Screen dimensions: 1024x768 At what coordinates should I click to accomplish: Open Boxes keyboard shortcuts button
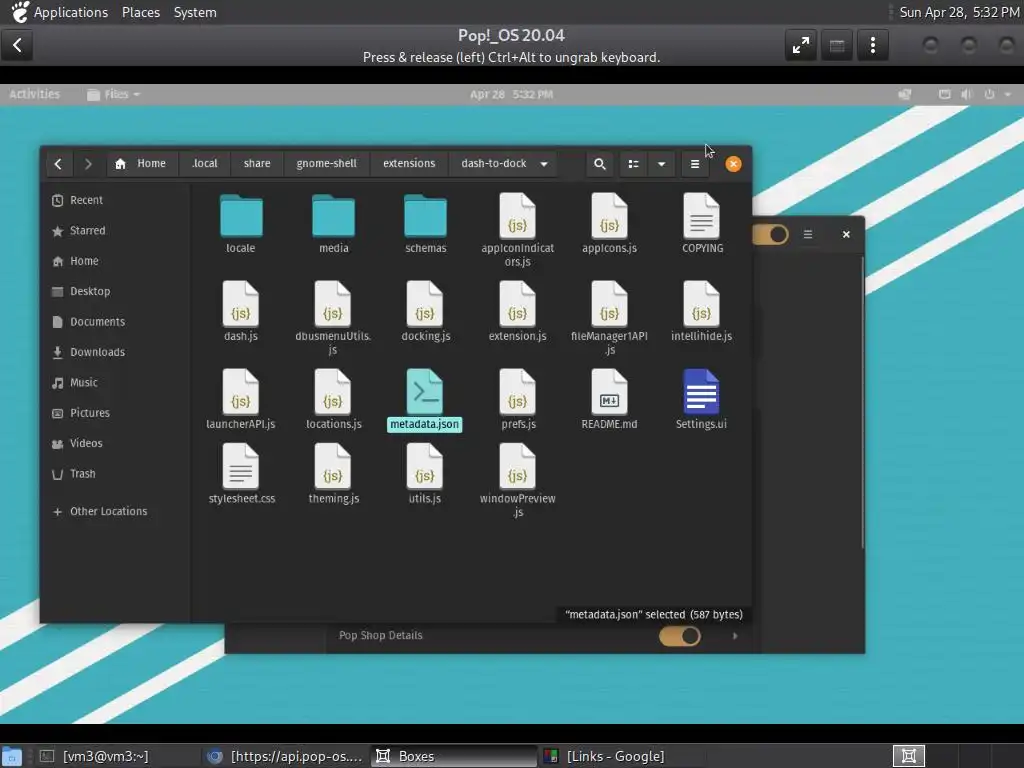(837, 45)
